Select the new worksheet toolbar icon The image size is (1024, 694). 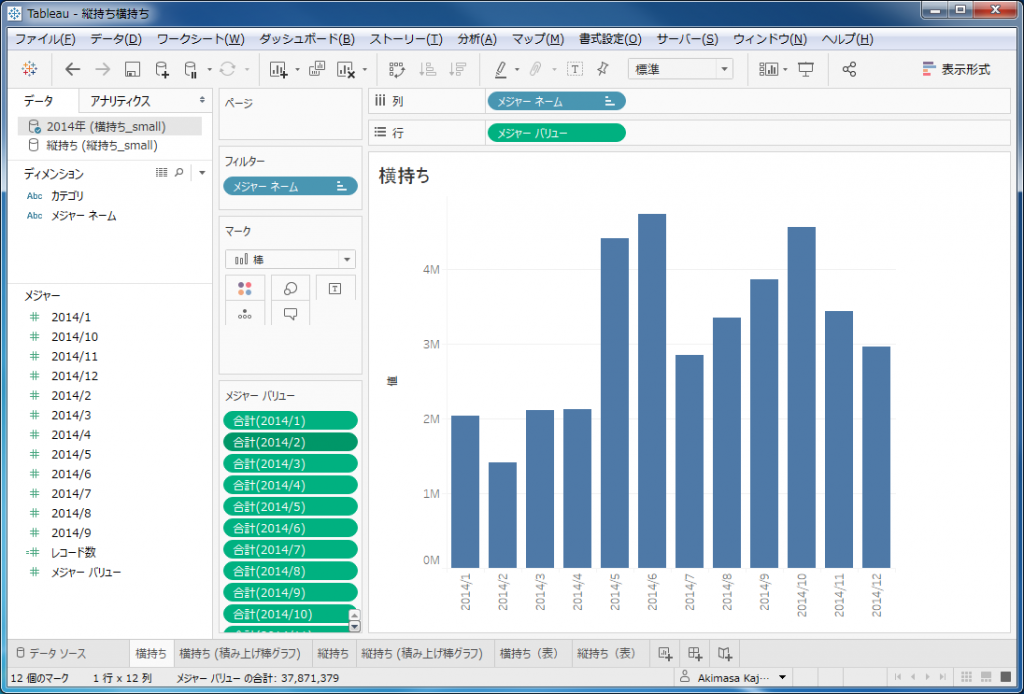(x=277, y=69)
